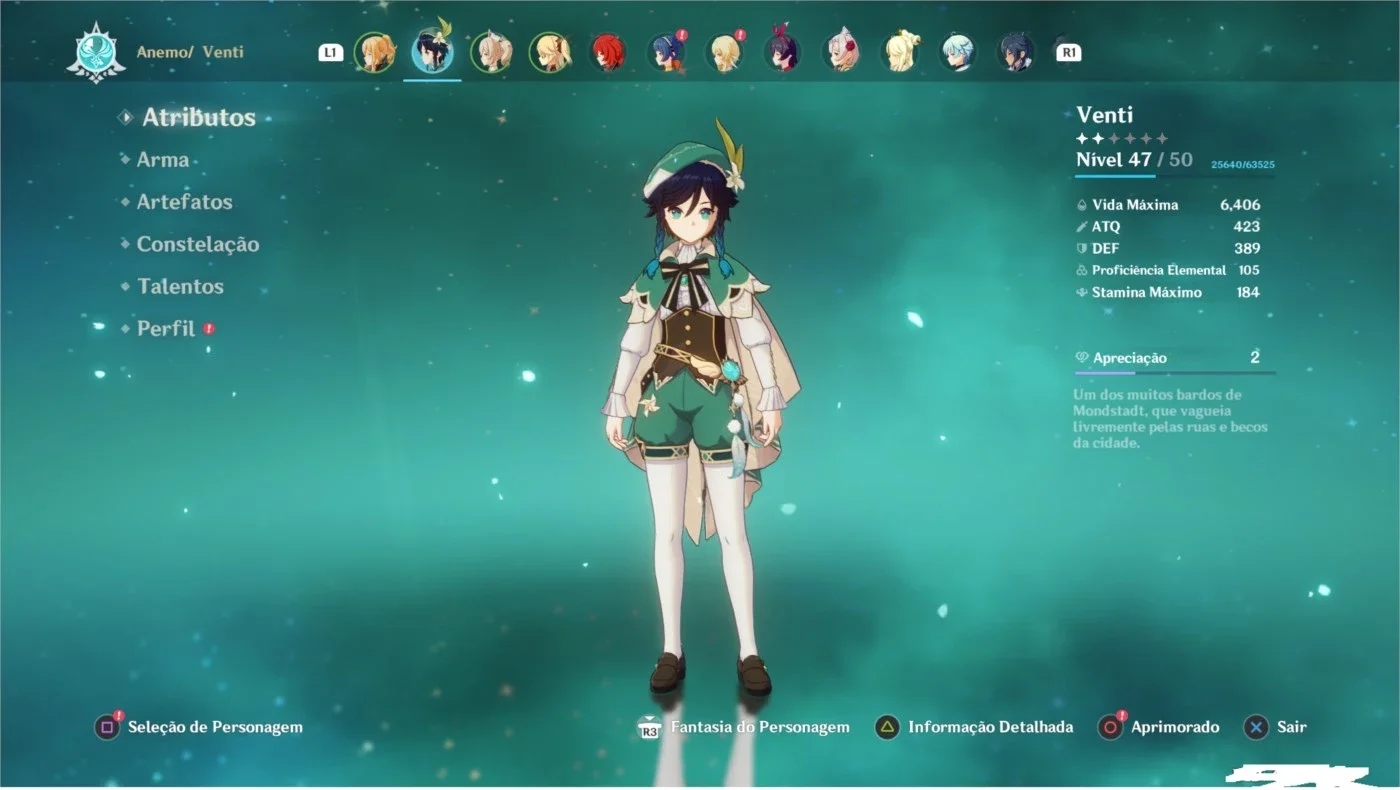Click the Stamina Máximo value '184'

tap(1247, 293)
